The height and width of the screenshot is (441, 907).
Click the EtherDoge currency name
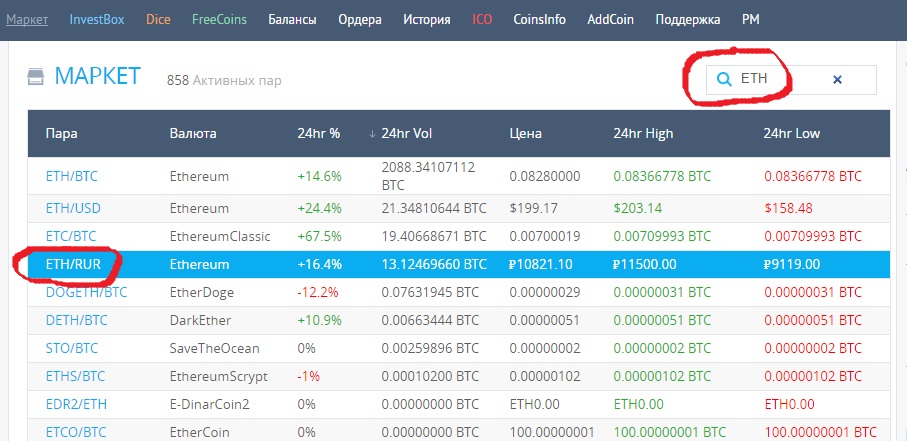[x=202, y=293]
